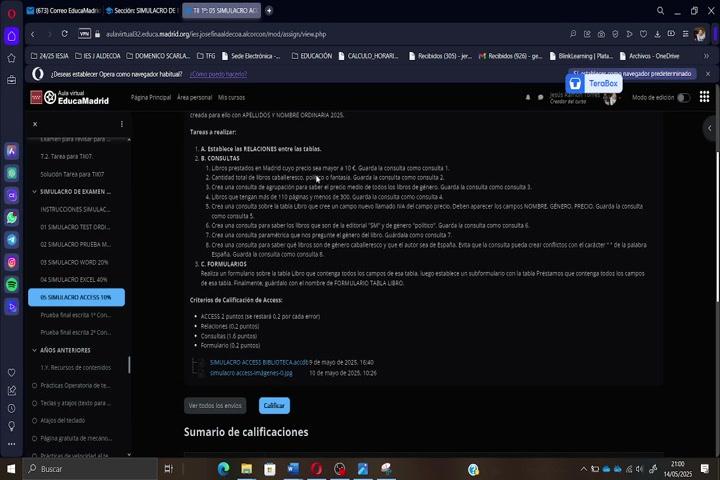
Task: Open the Opera sidebar workspaces briefcase icon
Action: tap(11, 80)
